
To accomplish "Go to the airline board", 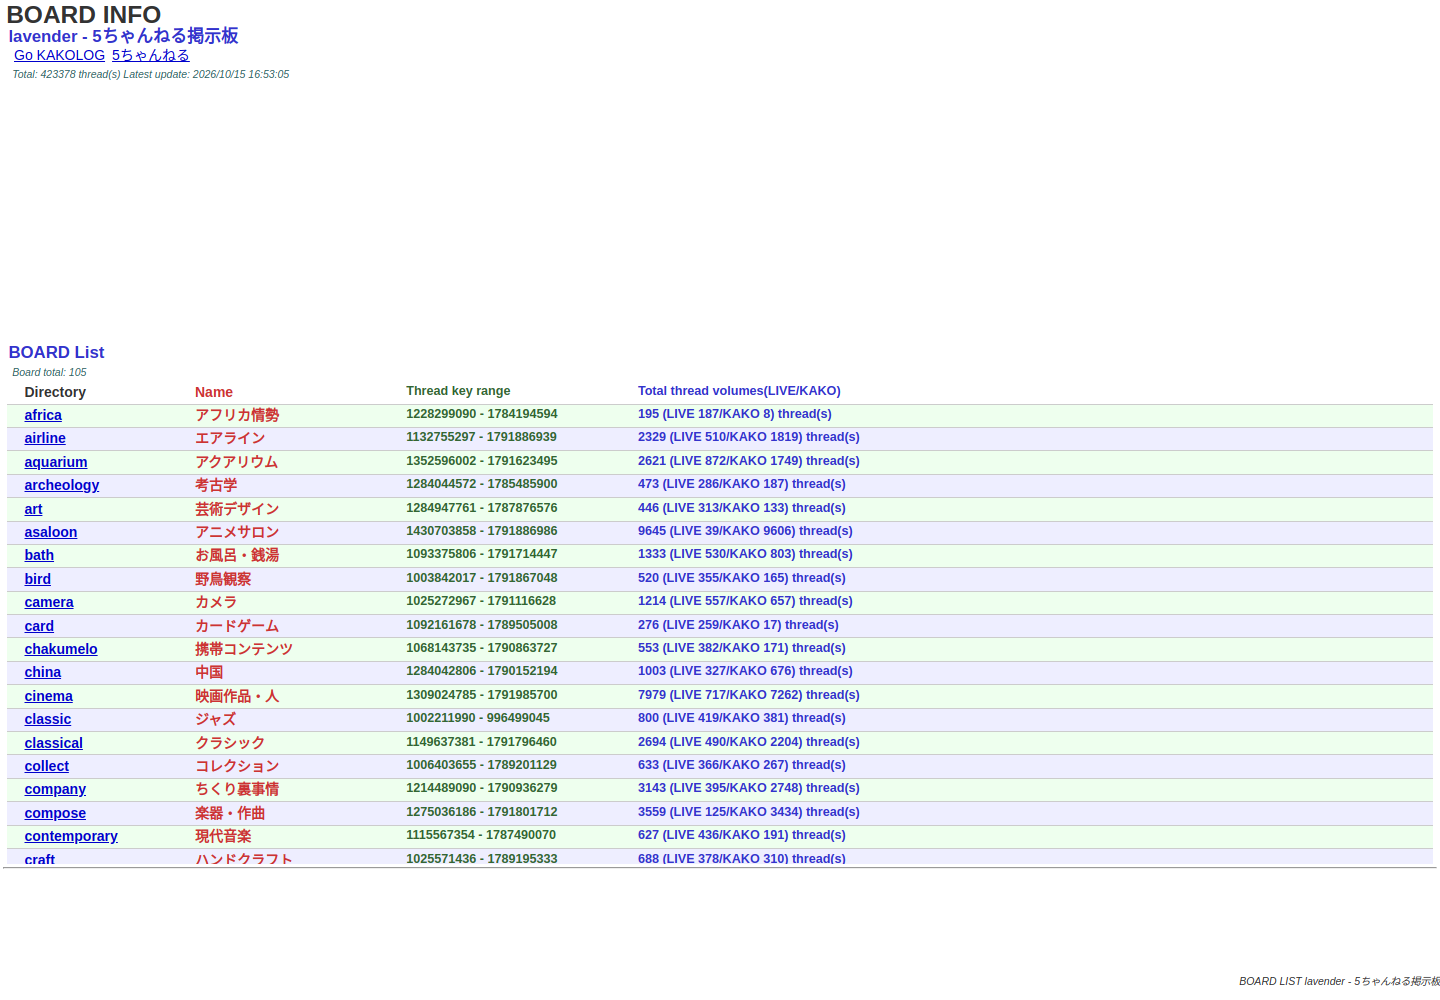I will point(45,438).
